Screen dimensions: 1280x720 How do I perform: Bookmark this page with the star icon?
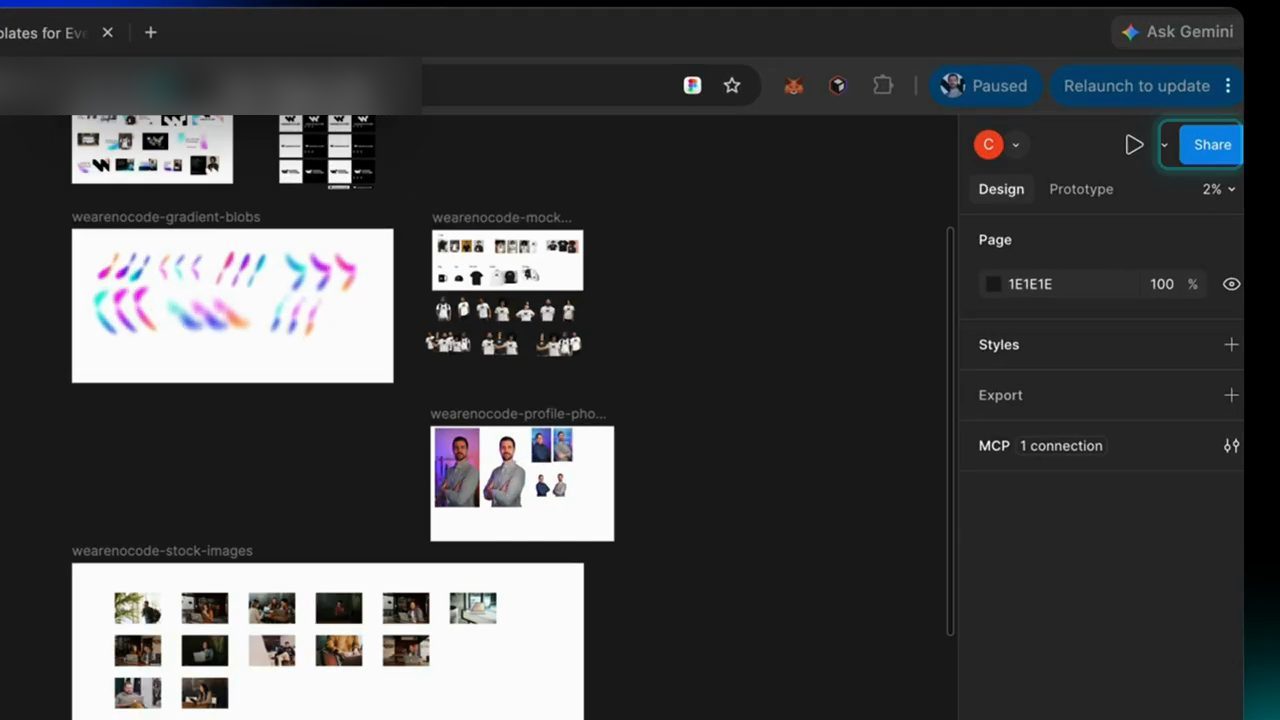pos(732,86)
